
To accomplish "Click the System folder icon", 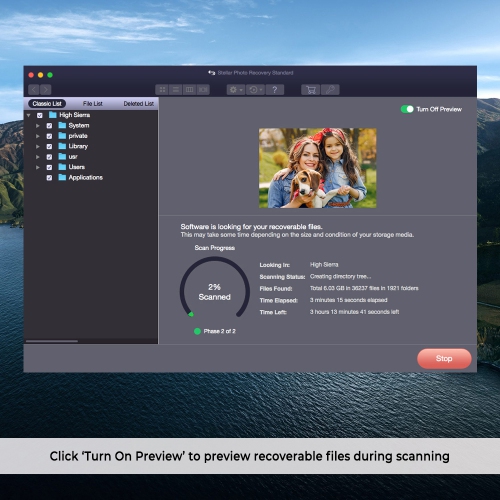I will click(x=62, y=125).
